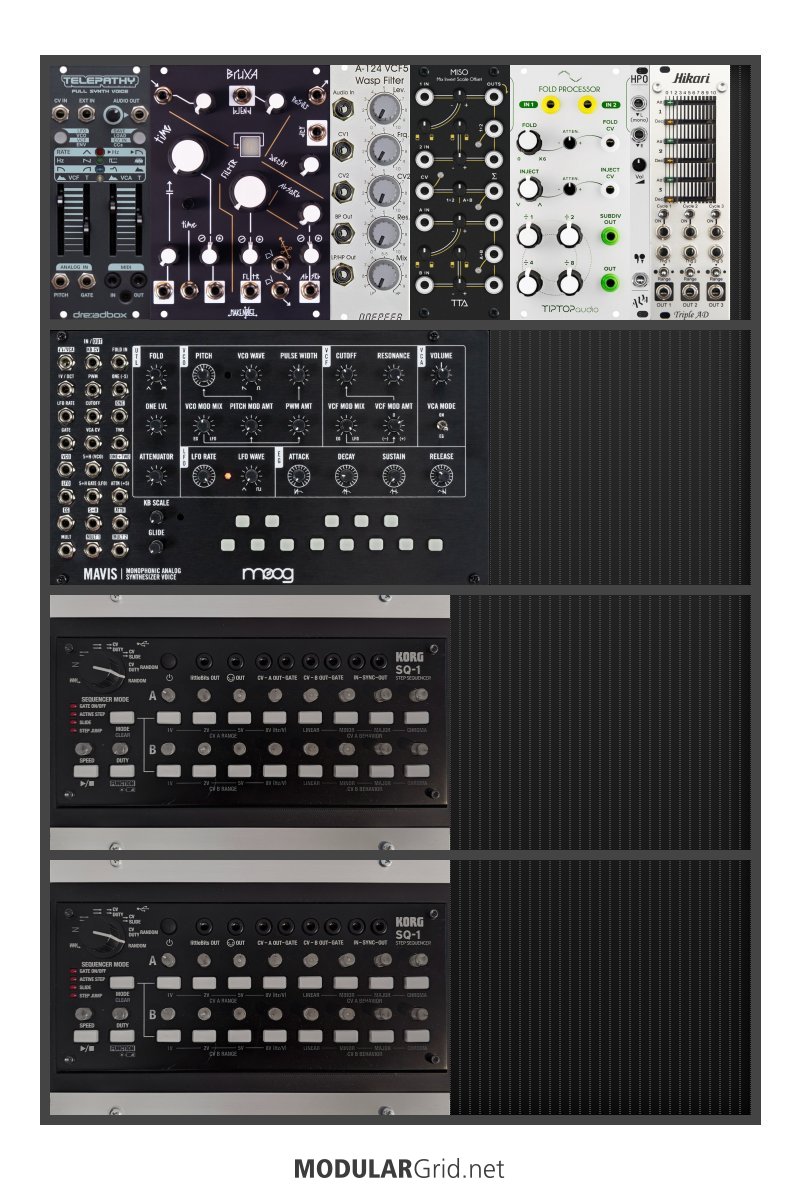Click the Hikari Triple AD OUT 1 jack
This screenshot has height=1190, width=800.
(x=663, y=291)
